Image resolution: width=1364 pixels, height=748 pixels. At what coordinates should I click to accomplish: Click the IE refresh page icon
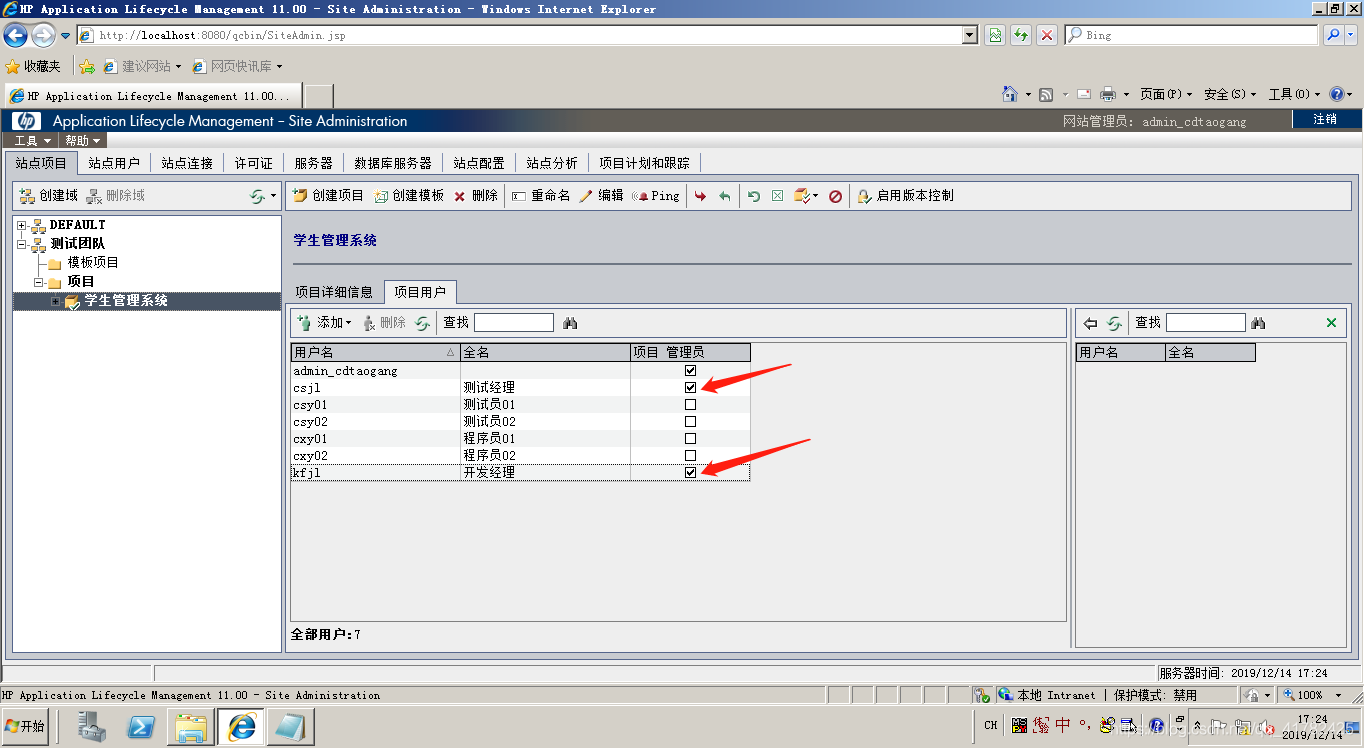coord(1021,35)
